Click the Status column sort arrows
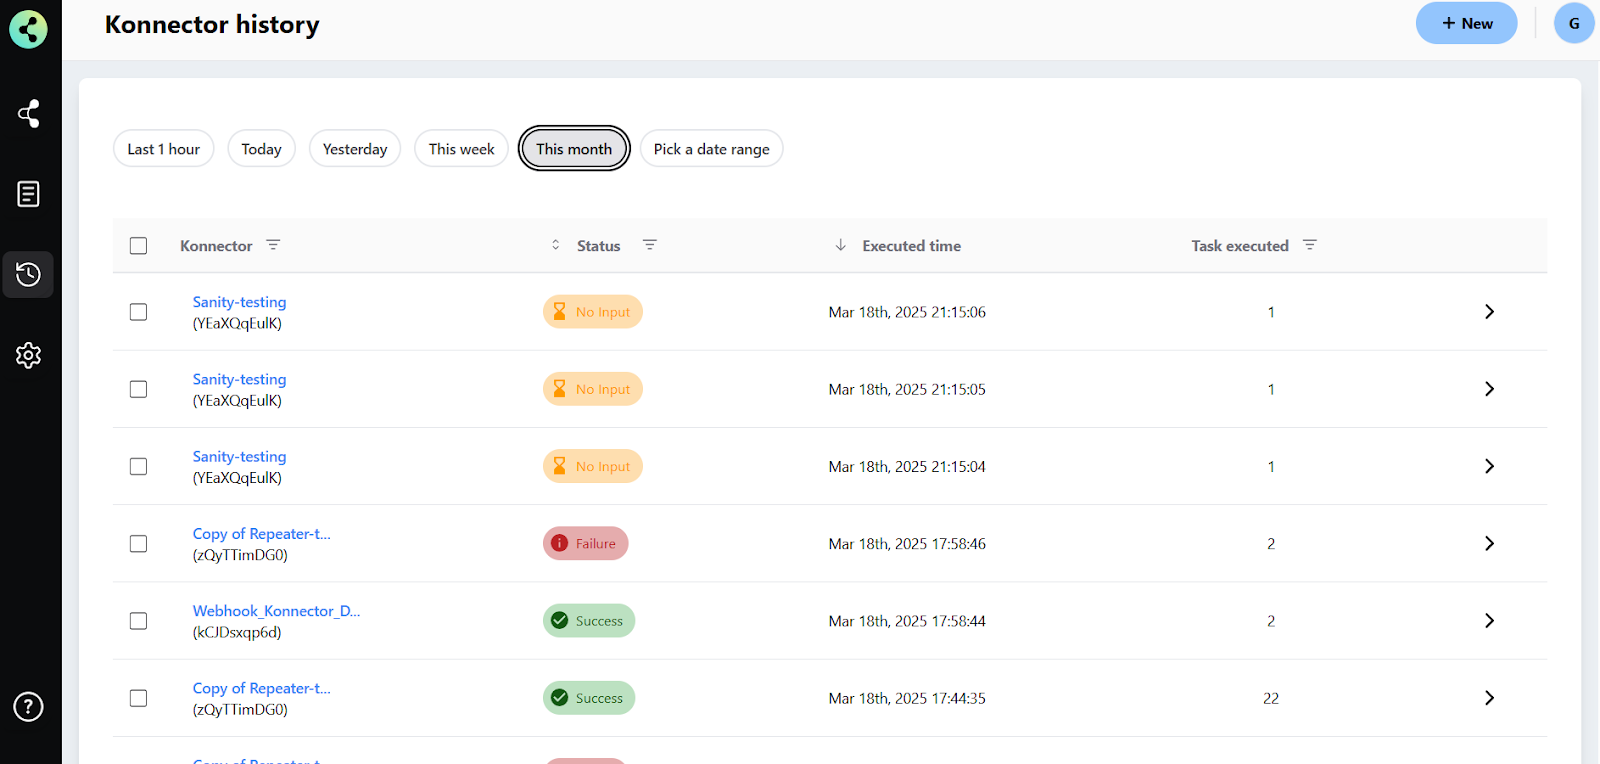Image resolution: width=1600 pixels, height=764 pixels. (556, 245)
